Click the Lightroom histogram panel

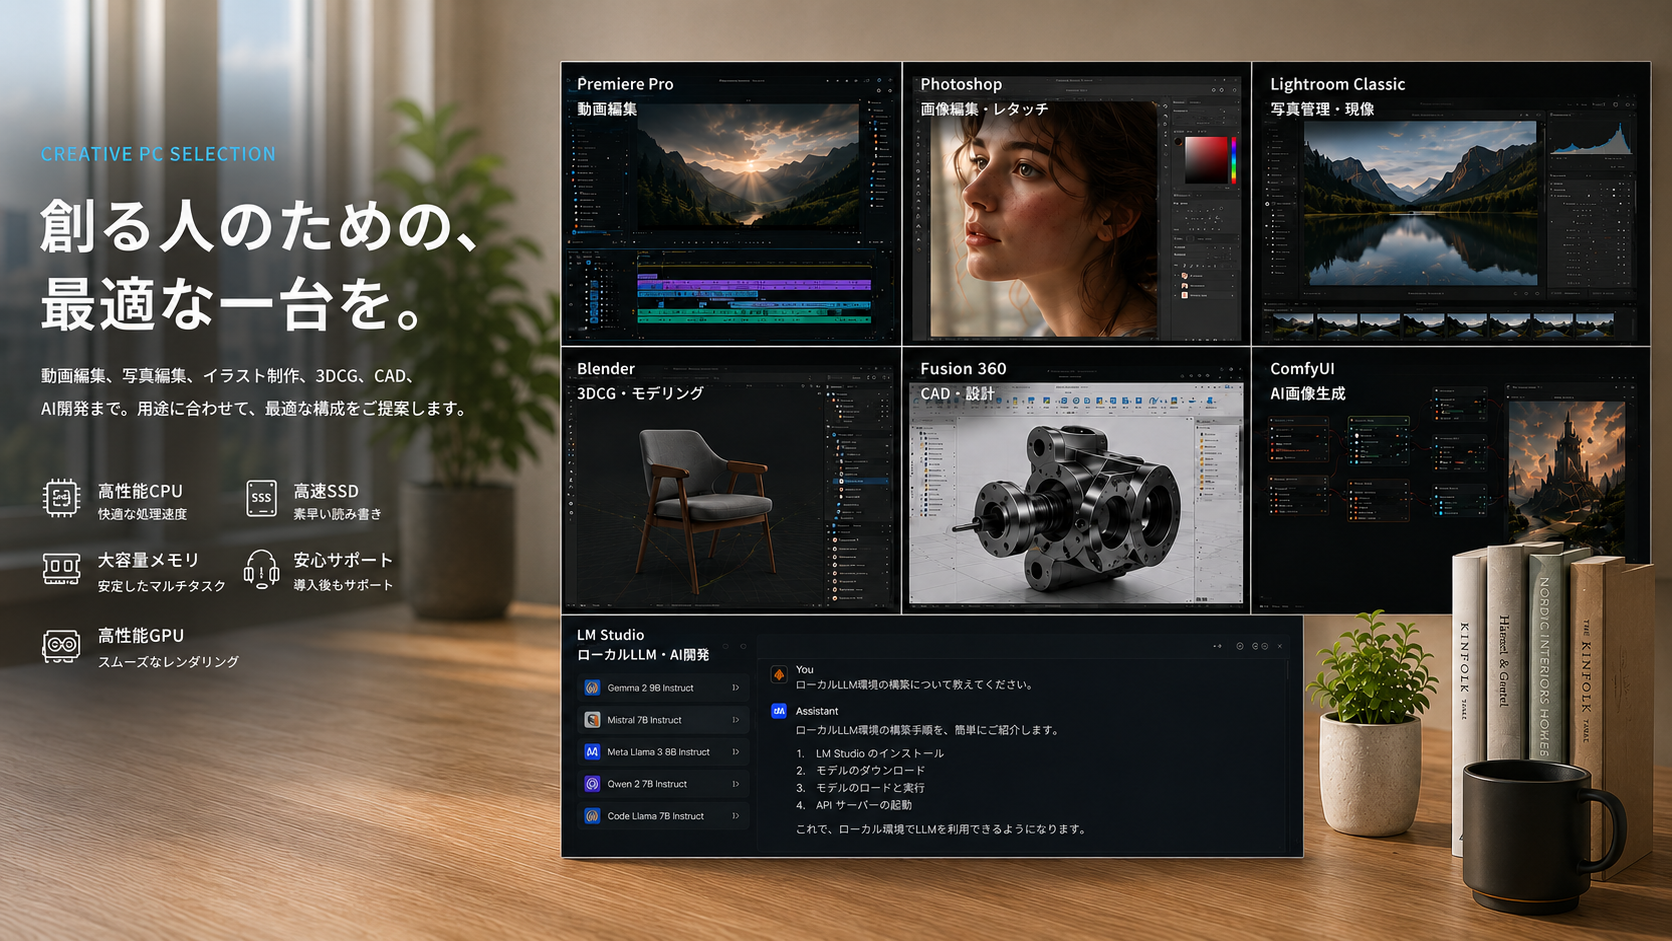click(x=1590, y=137)
